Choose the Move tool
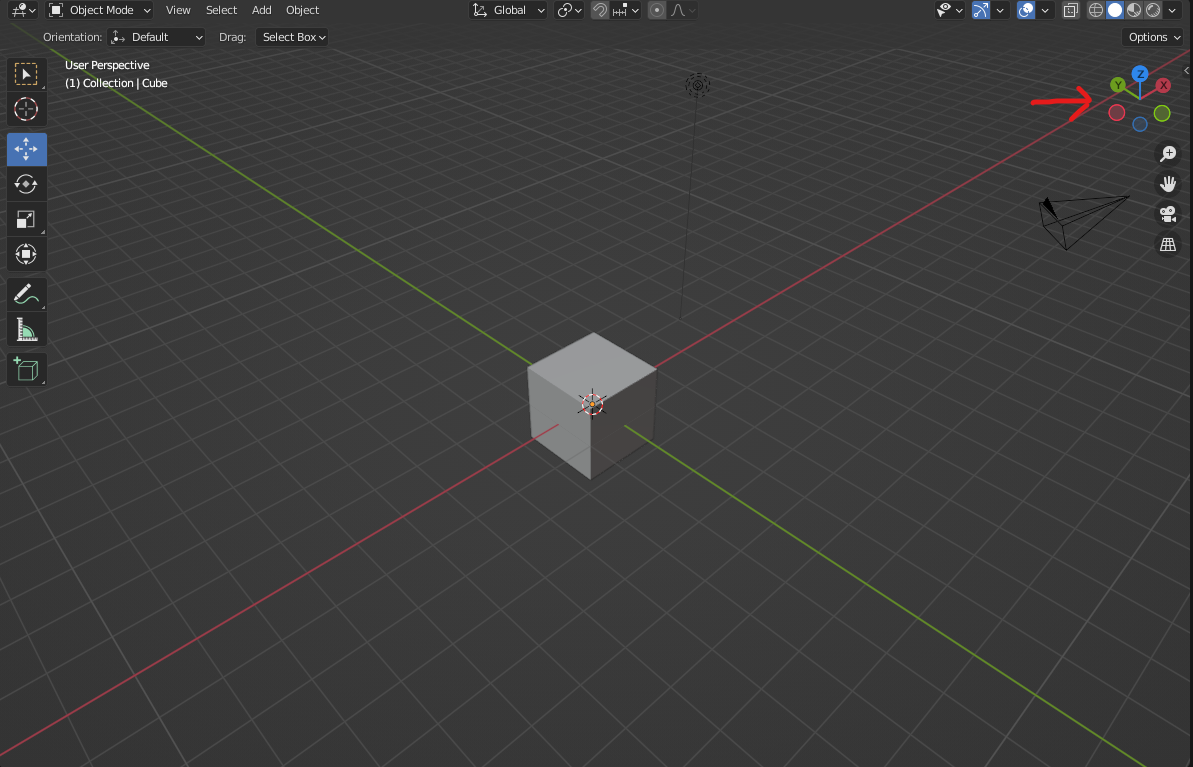Image resolution: width=1193 pixels, height=767 pixels. [x=27, y=149]
